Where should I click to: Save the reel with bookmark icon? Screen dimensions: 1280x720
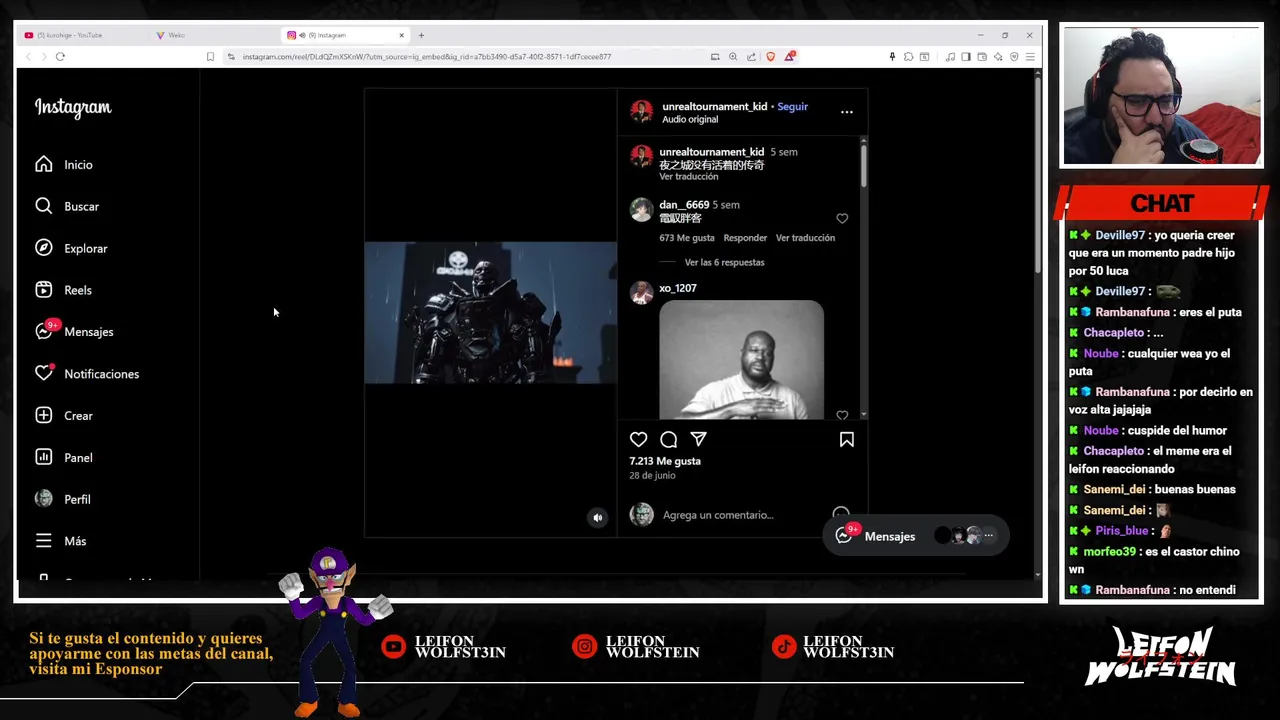[x=847, y=439]
